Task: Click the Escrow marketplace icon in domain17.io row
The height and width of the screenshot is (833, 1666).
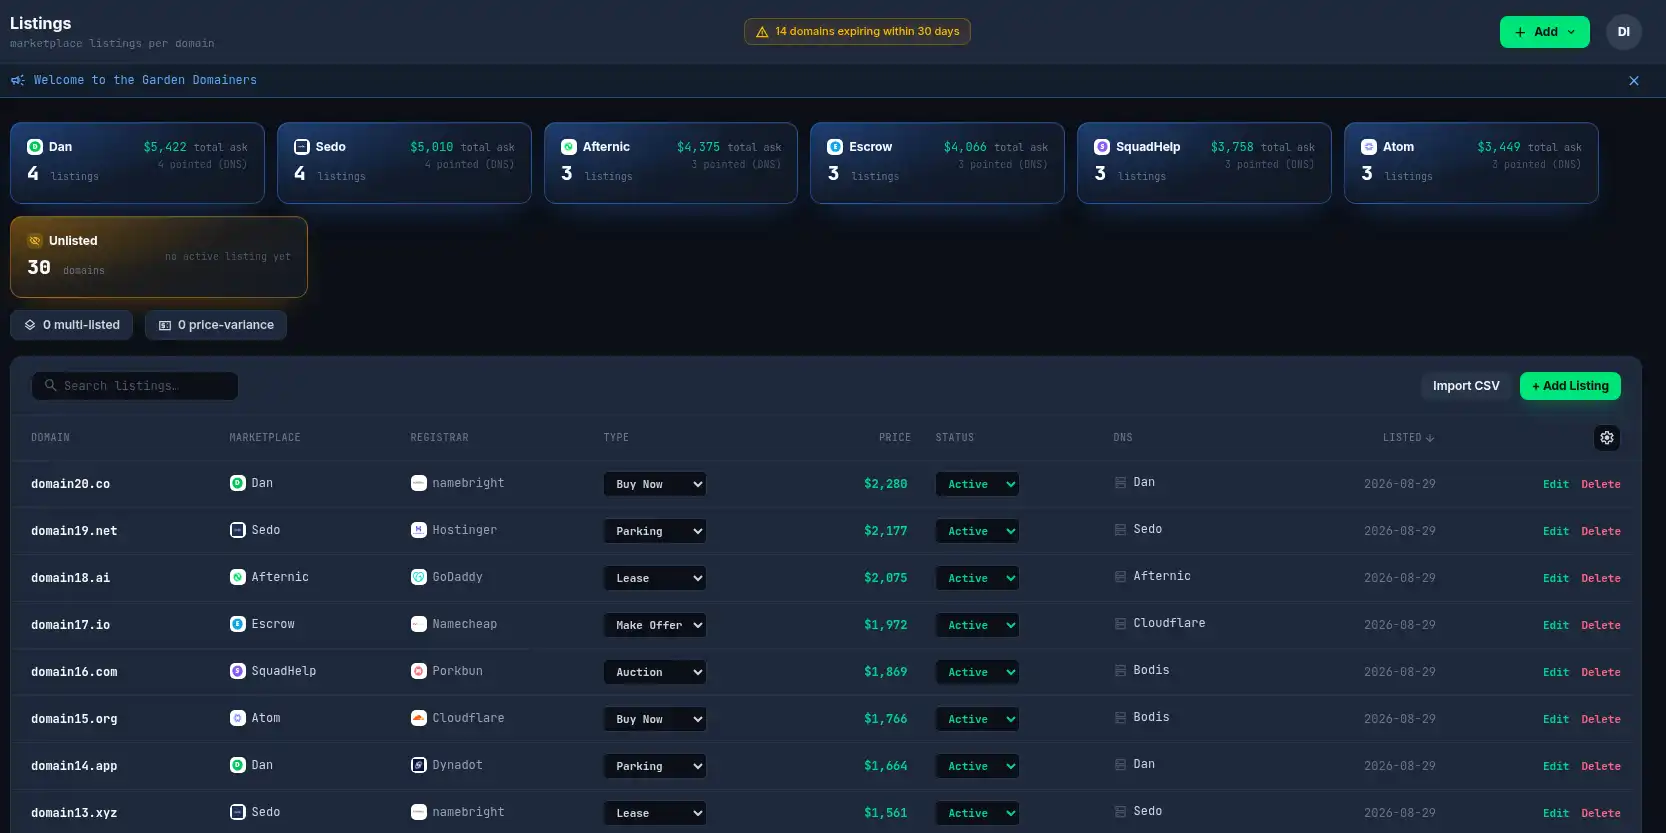Action: [238, 624]
